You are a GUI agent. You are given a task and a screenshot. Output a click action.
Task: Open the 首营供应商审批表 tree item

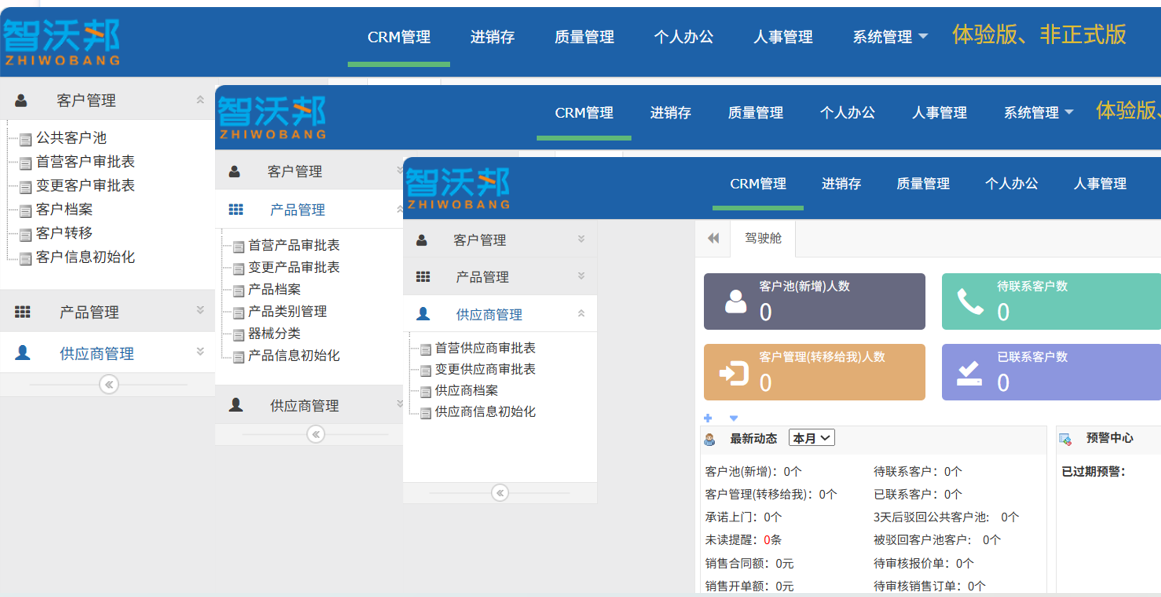click(x=485, y=347)
